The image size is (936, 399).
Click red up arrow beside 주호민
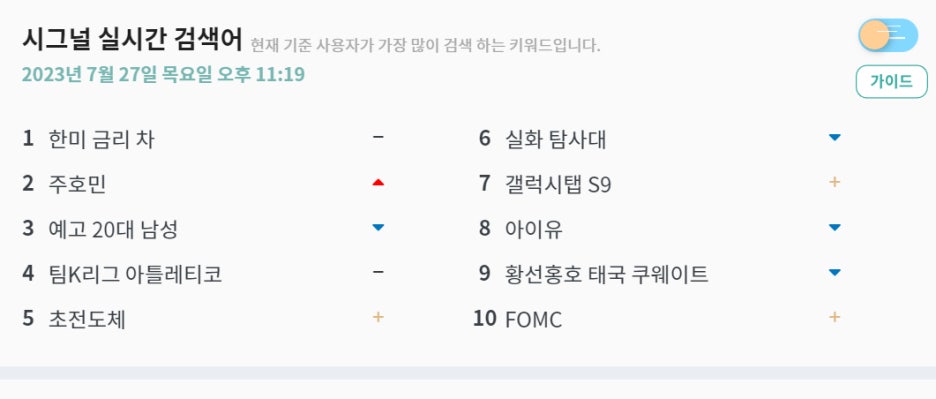coord(378,183)
